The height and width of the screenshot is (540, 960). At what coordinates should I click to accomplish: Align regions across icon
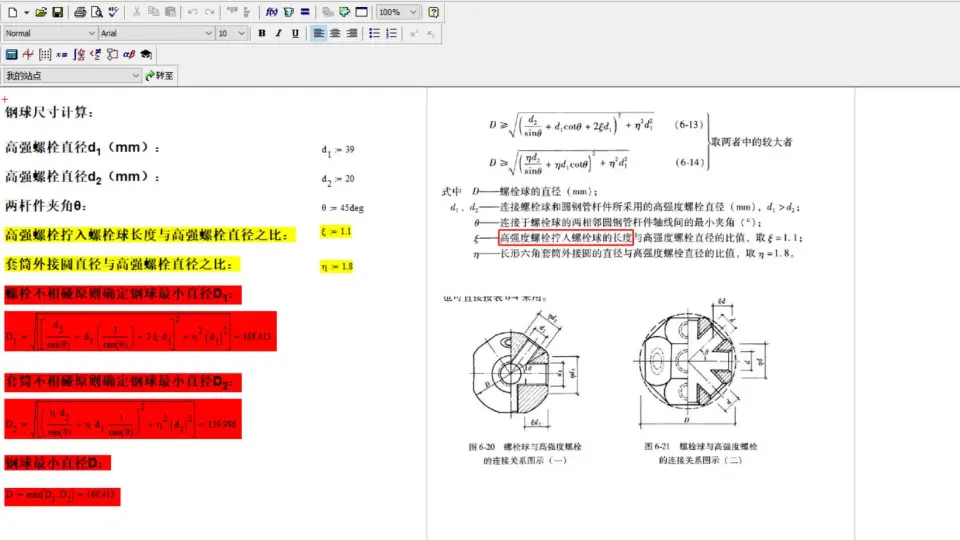click(232, 12)
